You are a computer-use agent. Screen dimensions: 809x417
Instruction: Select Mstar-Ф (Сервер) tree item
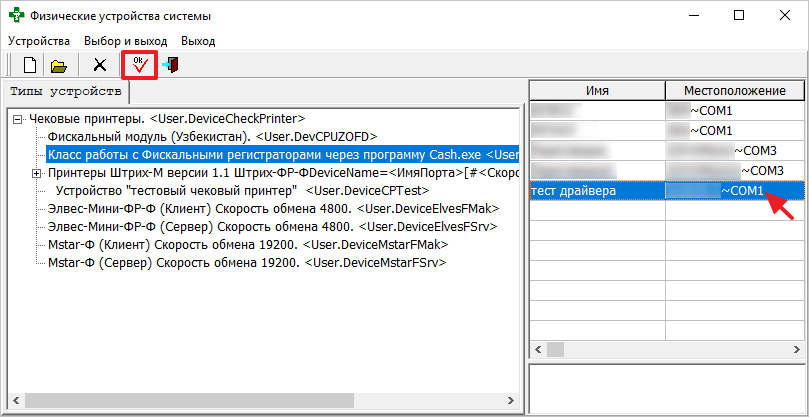pyautogui.click(x=247, y=263)
